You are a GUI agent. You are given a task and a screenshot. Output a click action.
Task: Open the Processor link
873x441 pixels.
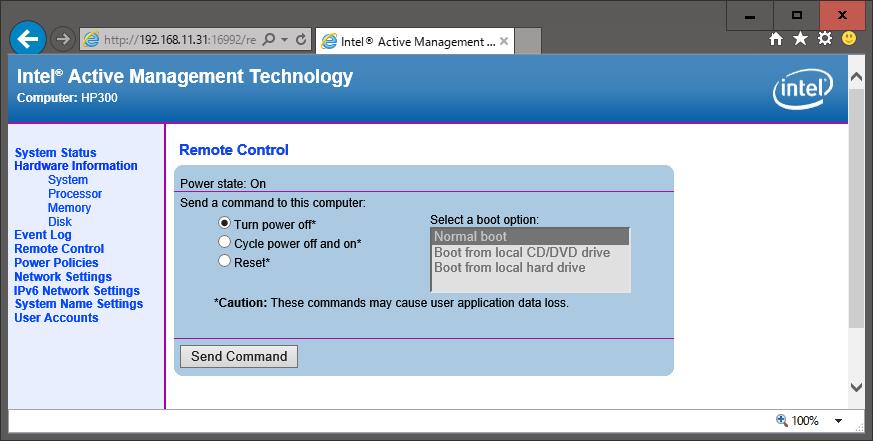click(75, 194)
